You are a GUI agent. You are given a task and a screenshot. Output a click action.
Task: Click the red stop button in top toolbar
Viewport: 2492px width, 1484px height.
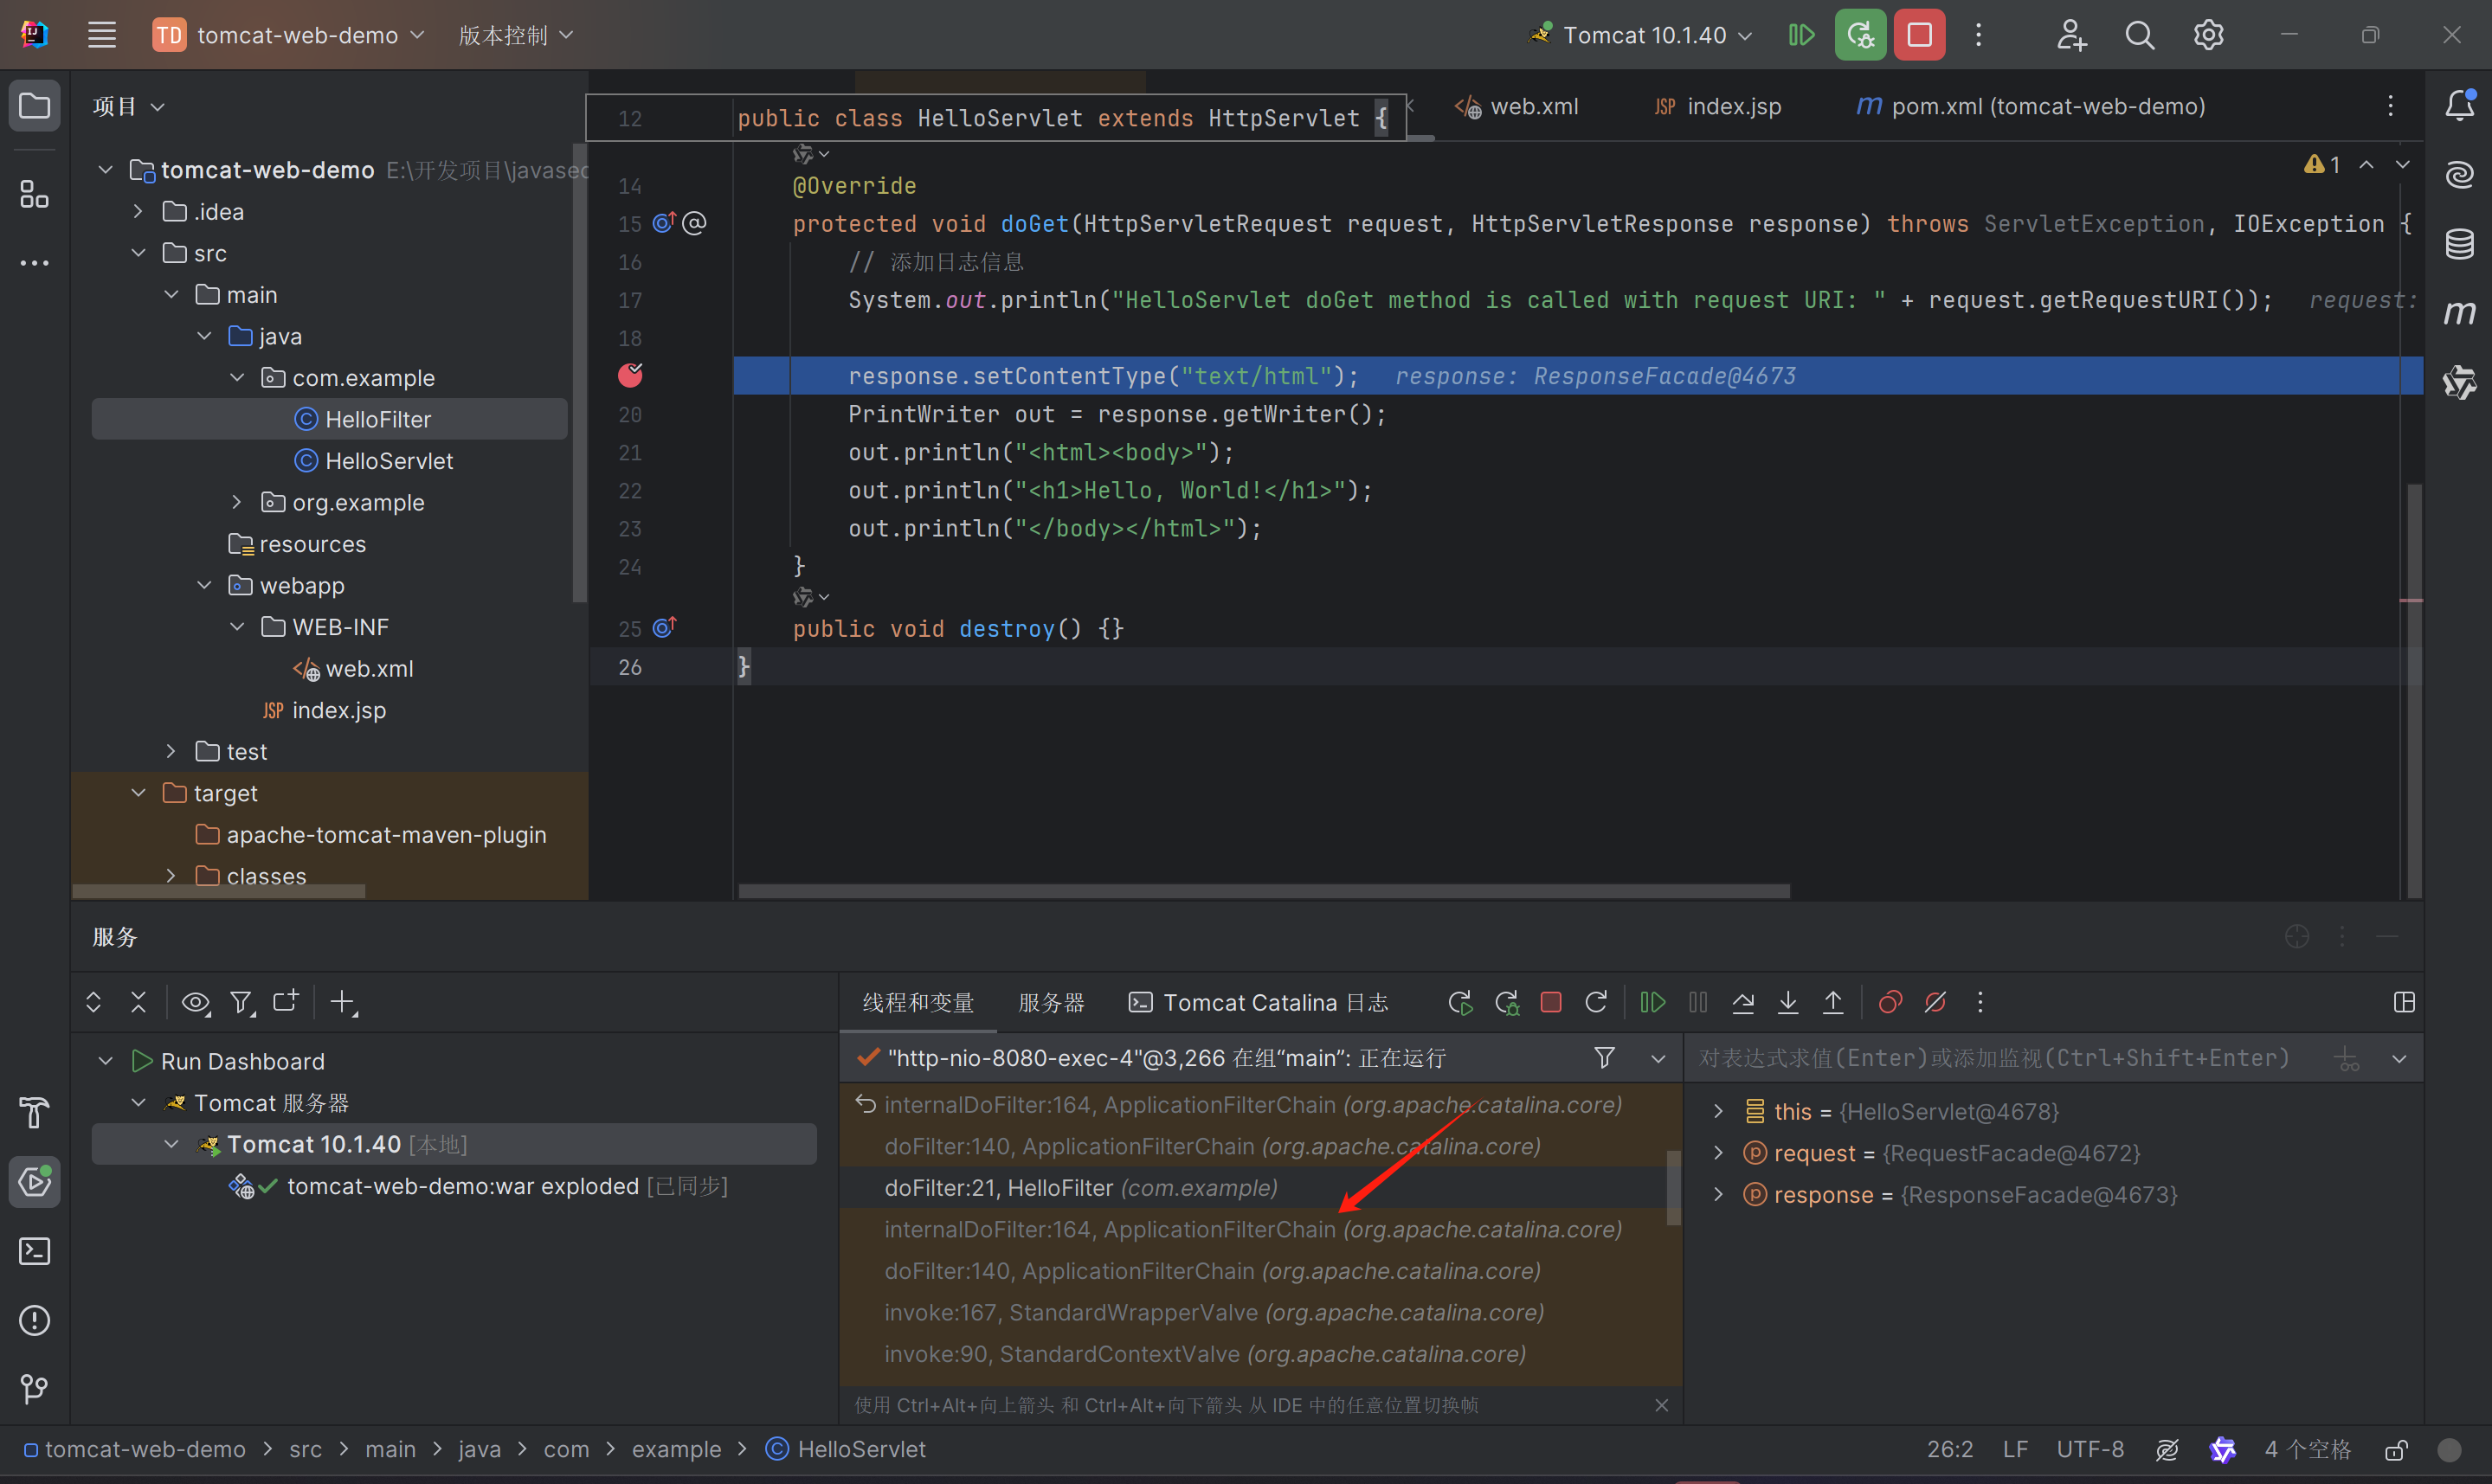[x=1919, y=35]
